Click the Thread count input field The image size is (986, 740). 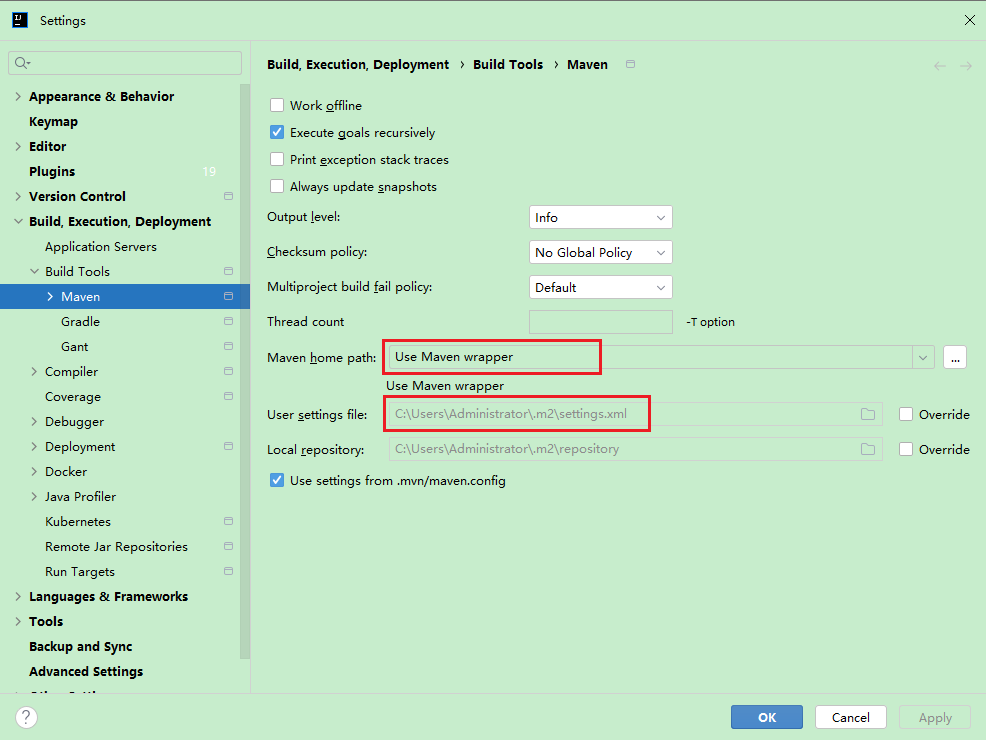pos(600,322)
